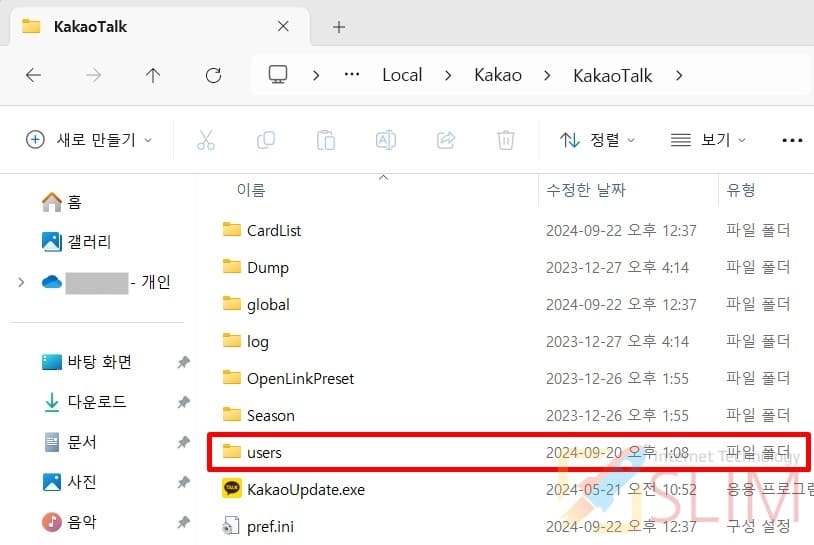Click the Share icon in toolbar
The width and height of the screenshot is (814, 545).
click(446, 140)
